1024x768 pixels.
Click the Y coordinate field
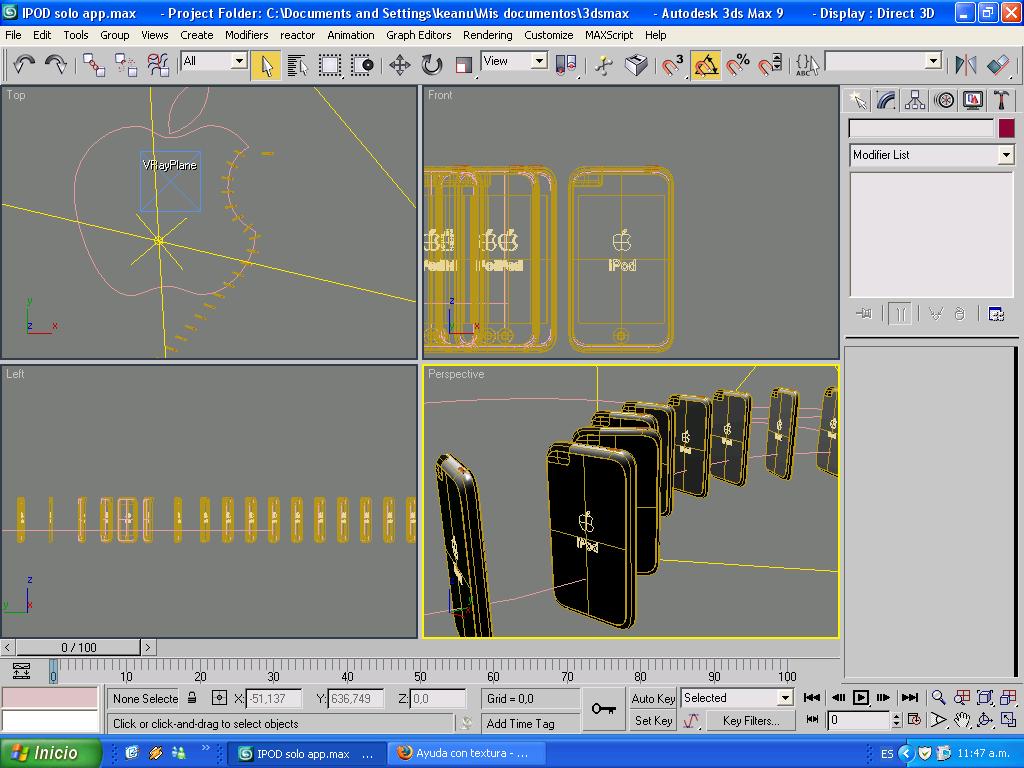(356, 699)
